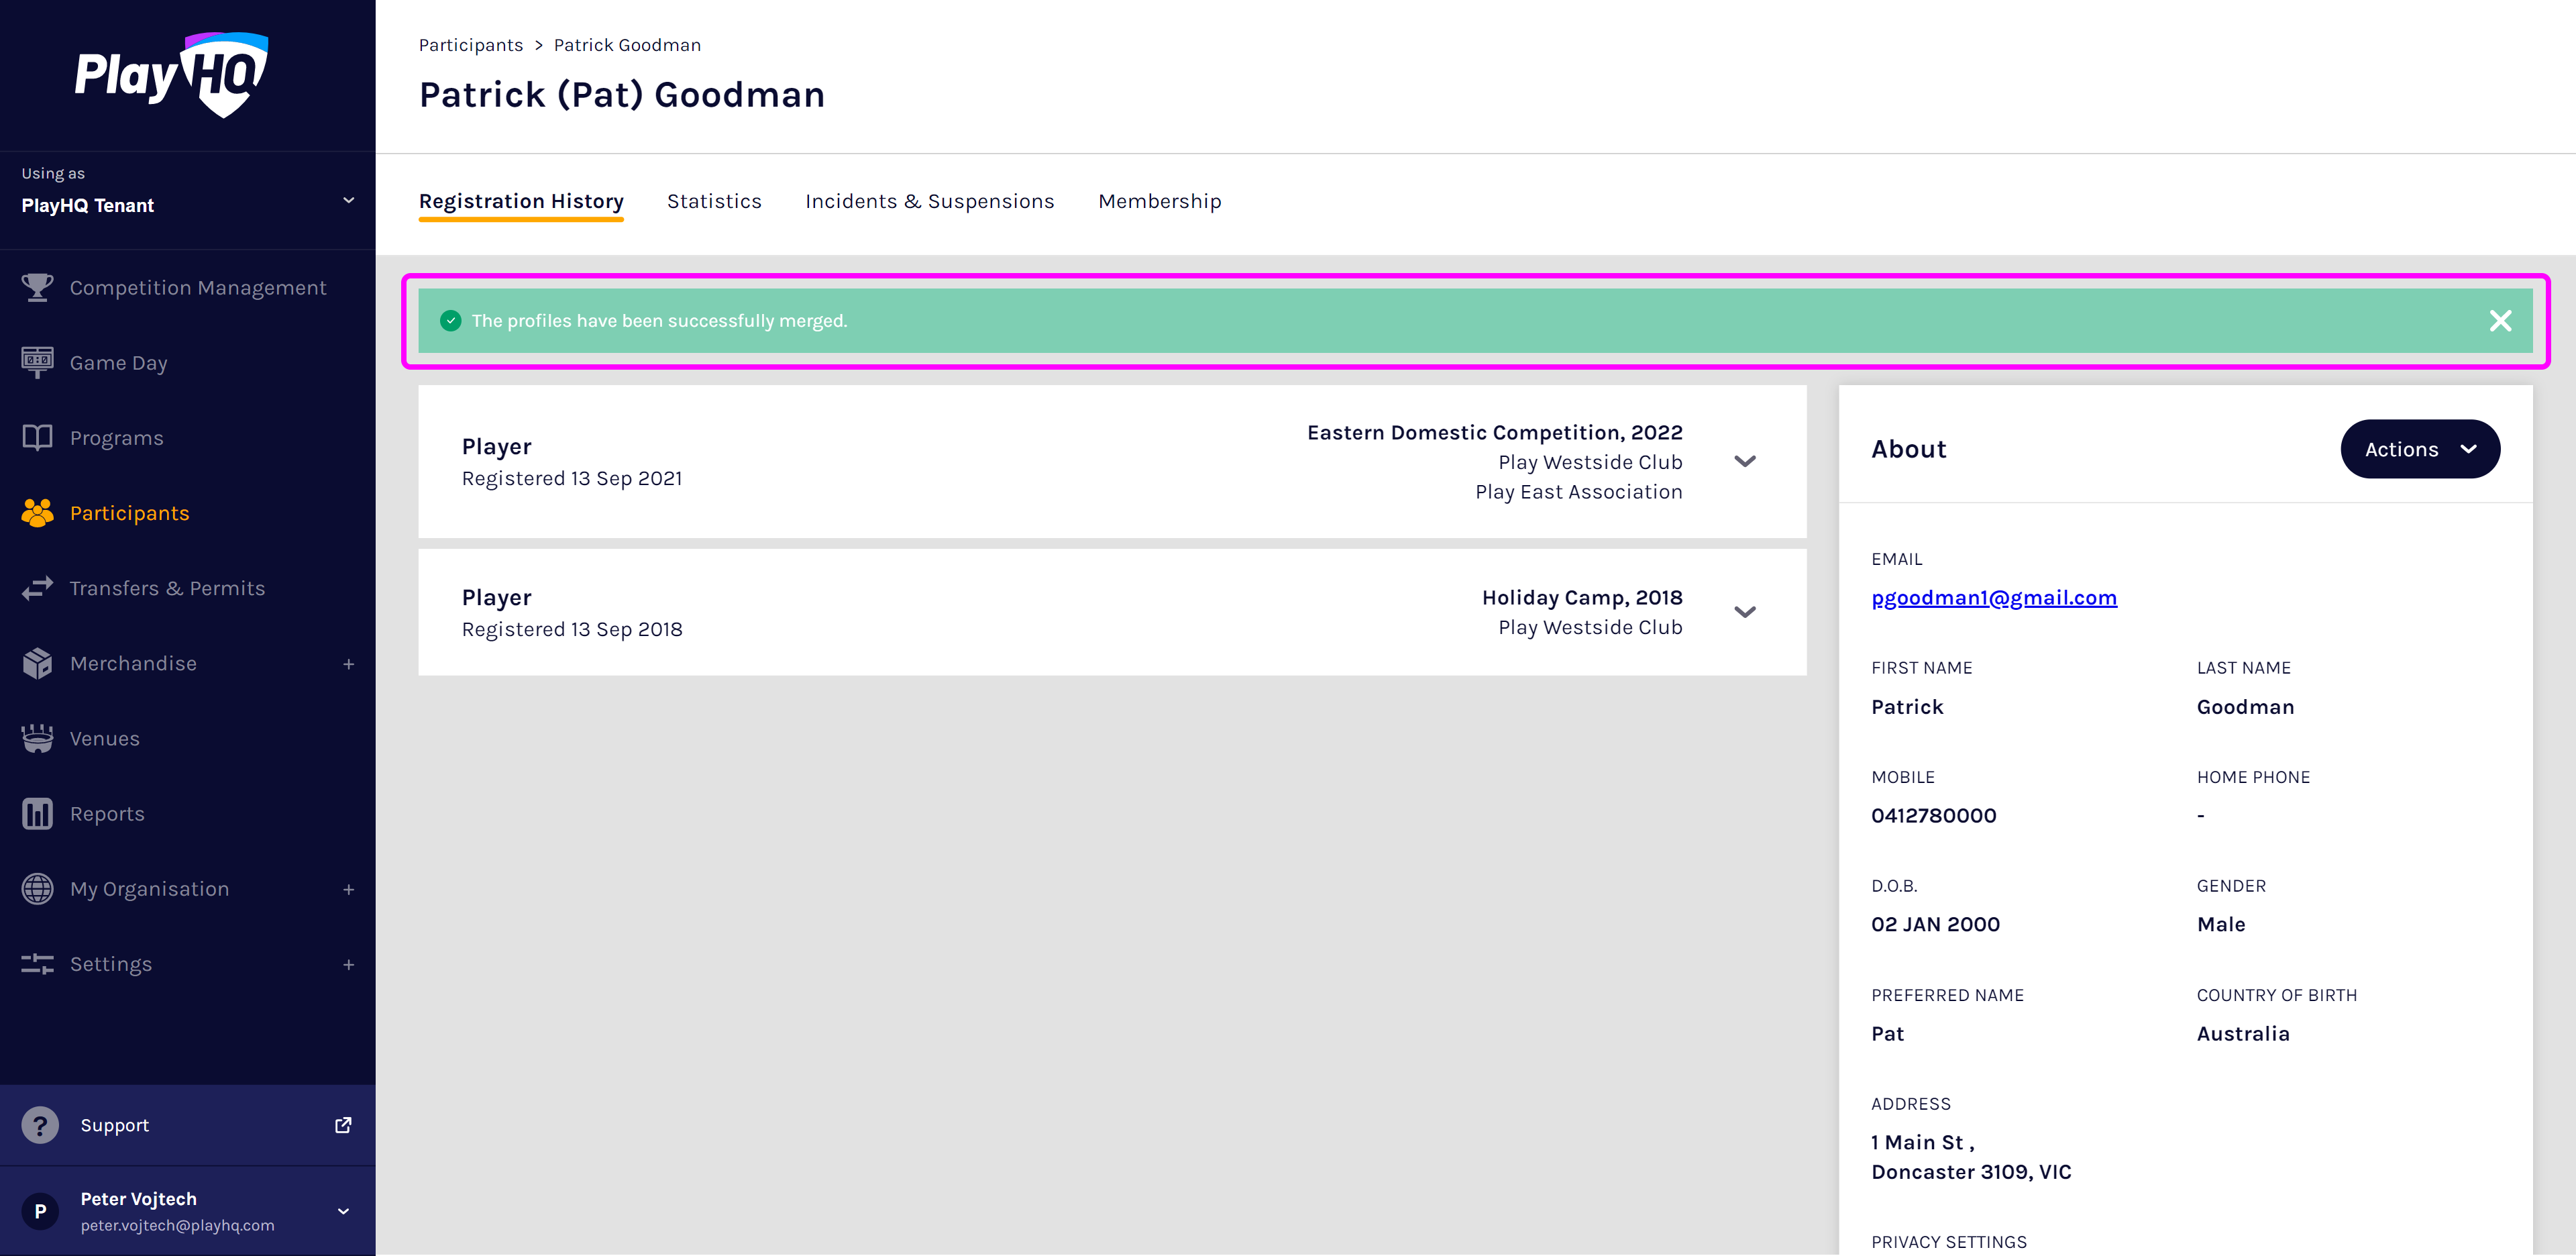Viewport: 2576px width, 1256px height.
Task: Switch to the Statistics tab
Action: point(714,200)
